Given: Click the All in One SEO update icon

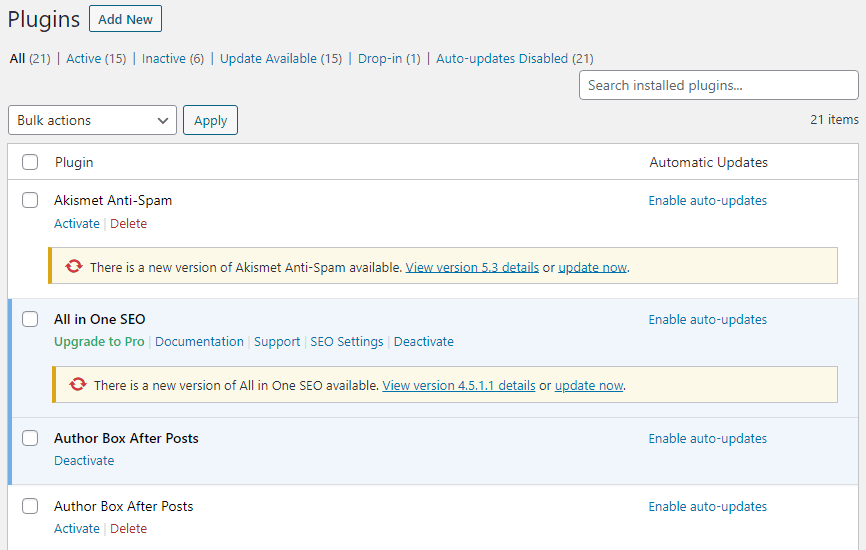Looking at the screenshot, I should [x=77, y=384].
